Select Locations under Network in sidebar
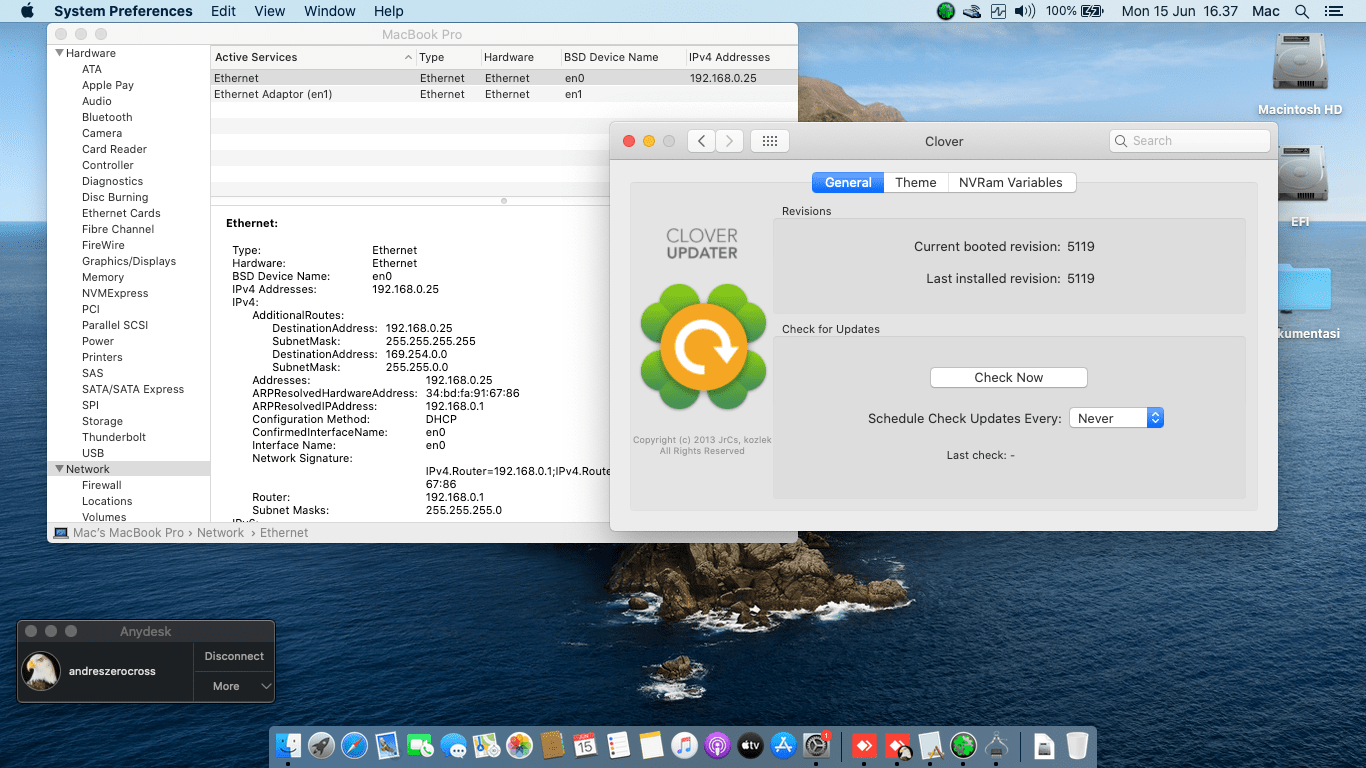 pyautogui.click(x=107, y=501)
